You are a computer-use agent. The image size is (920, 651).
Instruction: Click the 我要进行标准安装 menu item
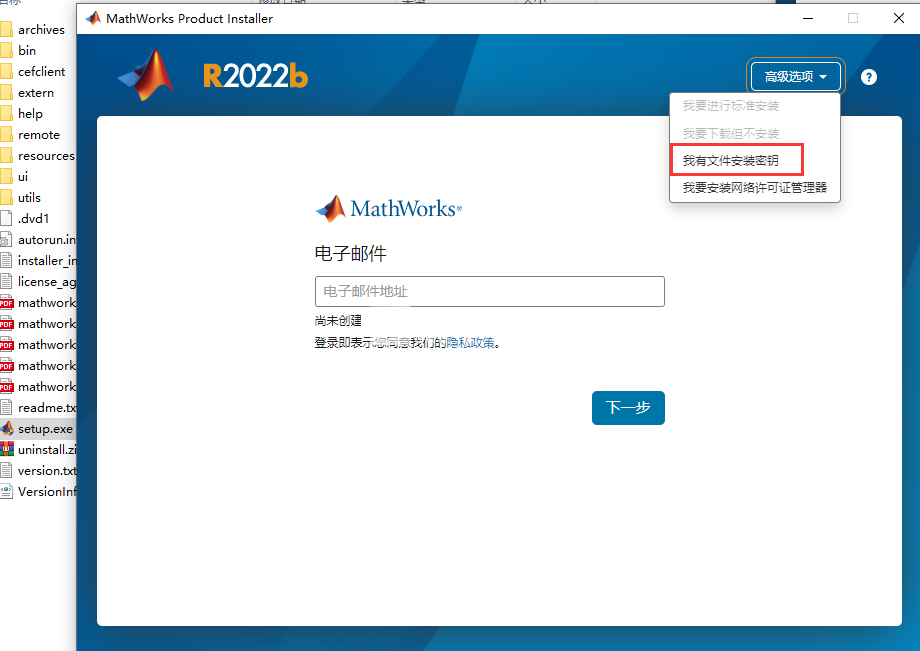730,106
